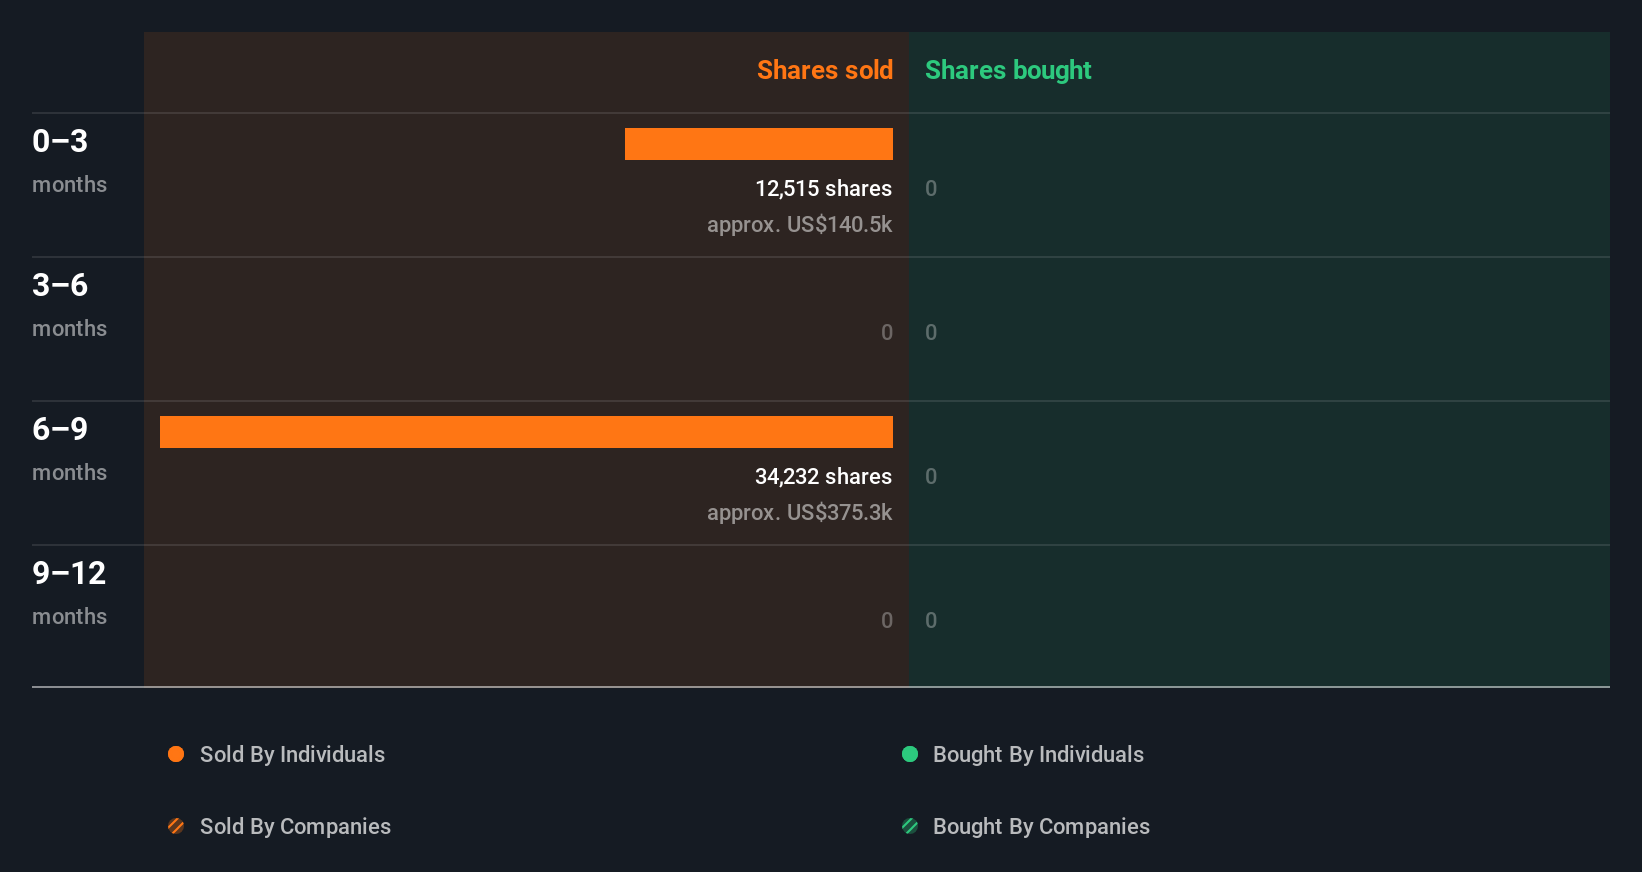Click the shares bought 0 in 3–6 months row
1642x872 pixels.
(931, 333)
